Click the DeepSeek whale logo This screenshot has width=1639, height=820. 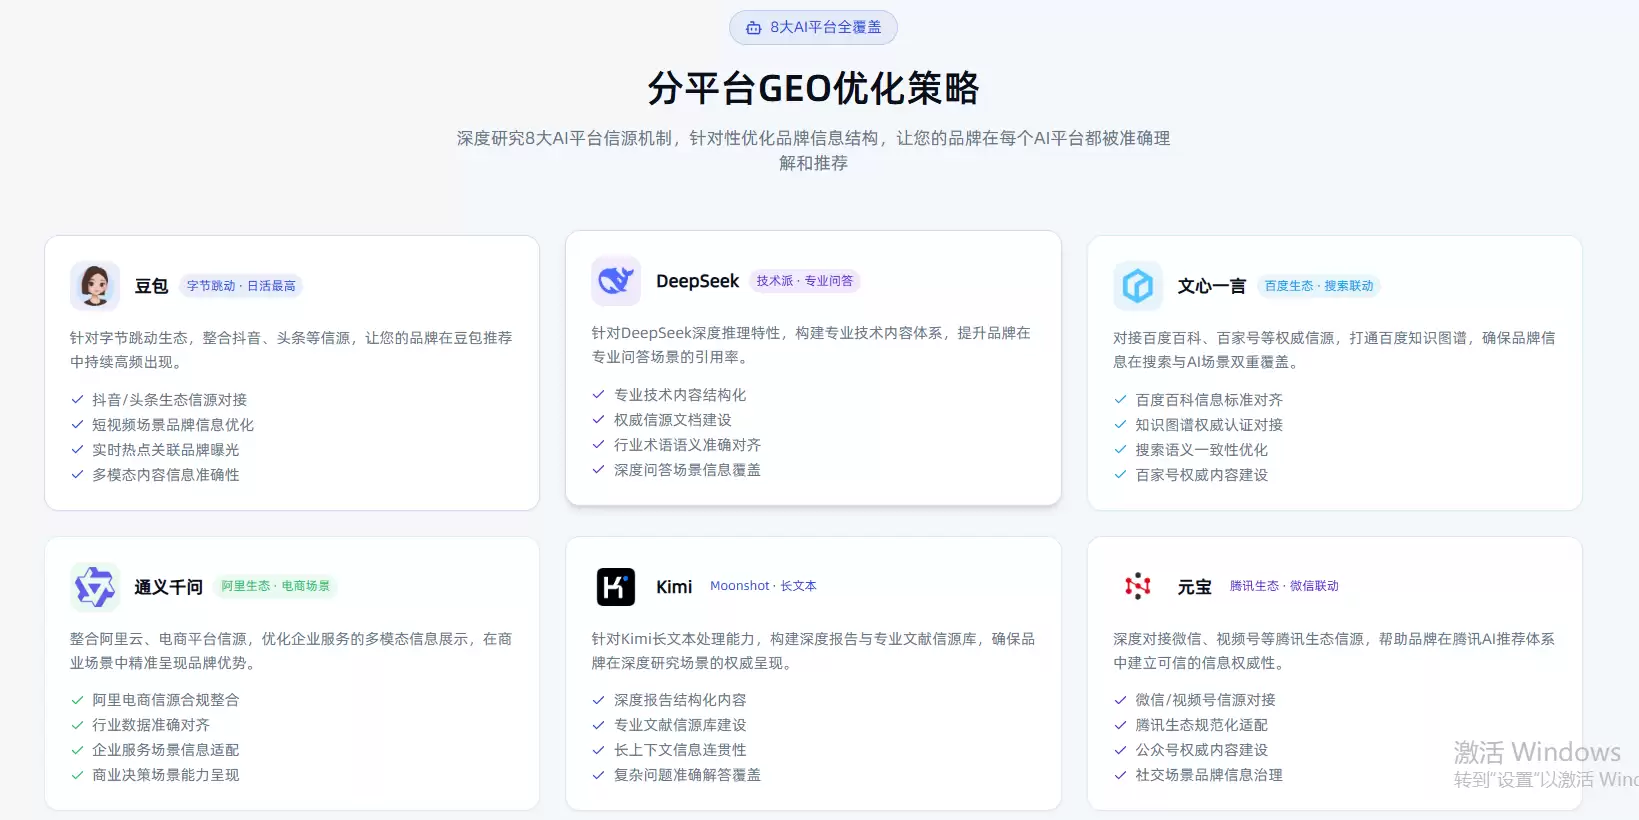pos(616,281)
